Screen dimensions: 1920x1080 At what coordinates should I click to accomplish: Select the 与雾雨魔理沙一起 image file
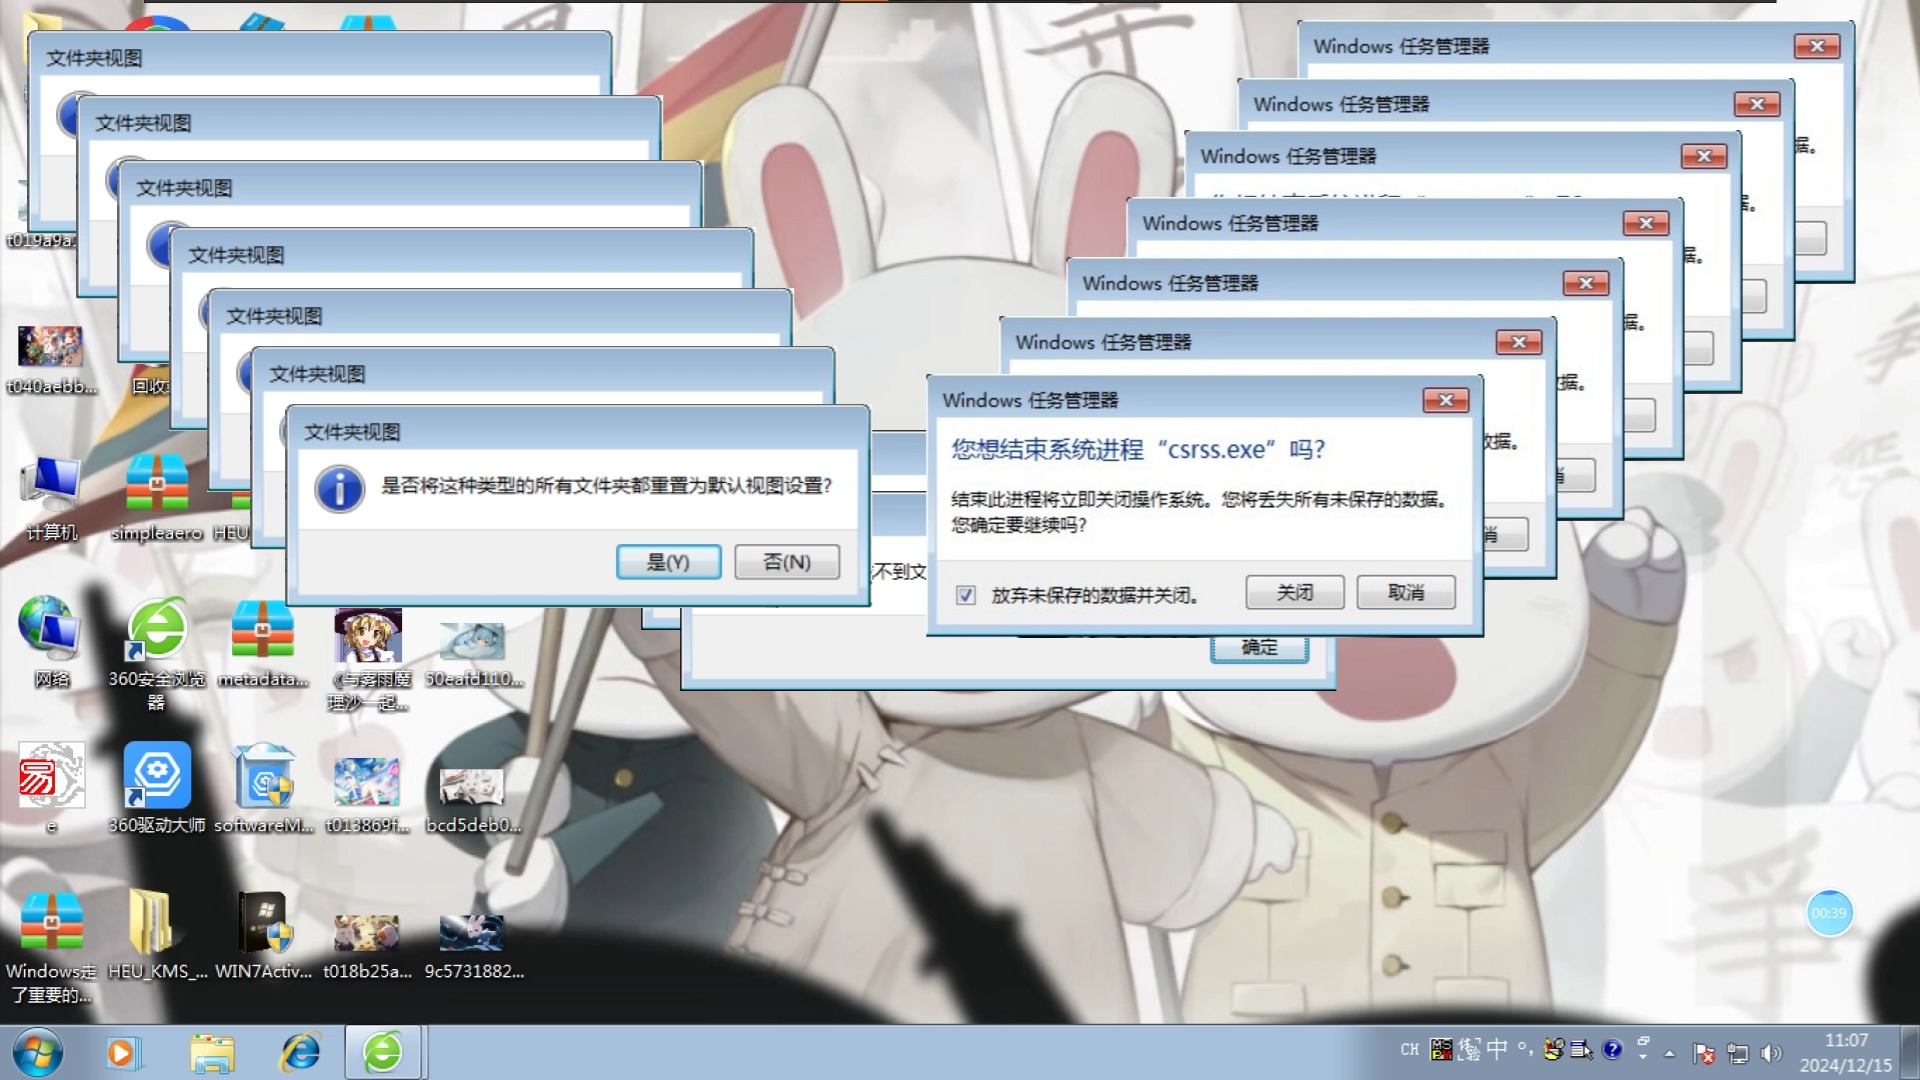pos(368,658)
